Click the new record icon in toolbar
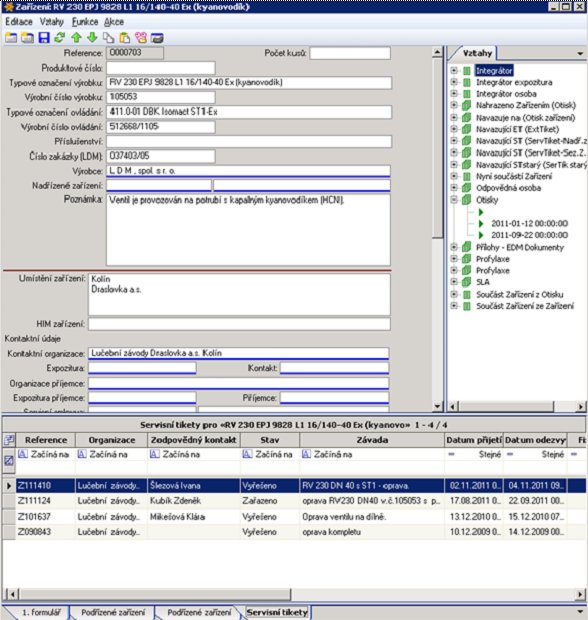 [x=11, y=38]
